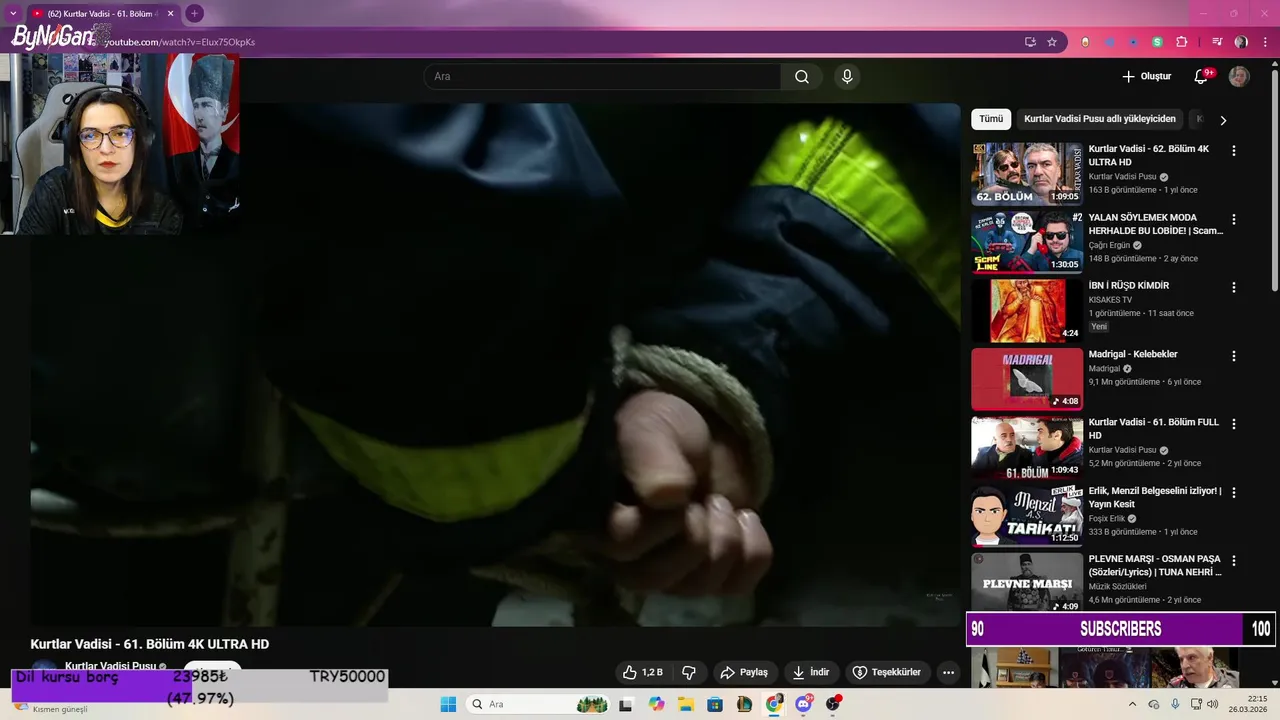Focus the YouTube Ara search field
The image size is (1280, 720).
click(602, 77)
